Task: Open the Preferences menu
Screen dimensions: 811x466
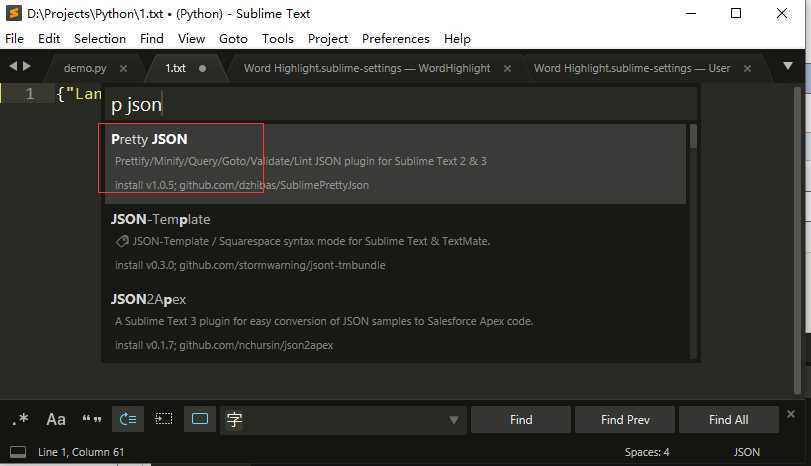Action: tap(396, 39)
